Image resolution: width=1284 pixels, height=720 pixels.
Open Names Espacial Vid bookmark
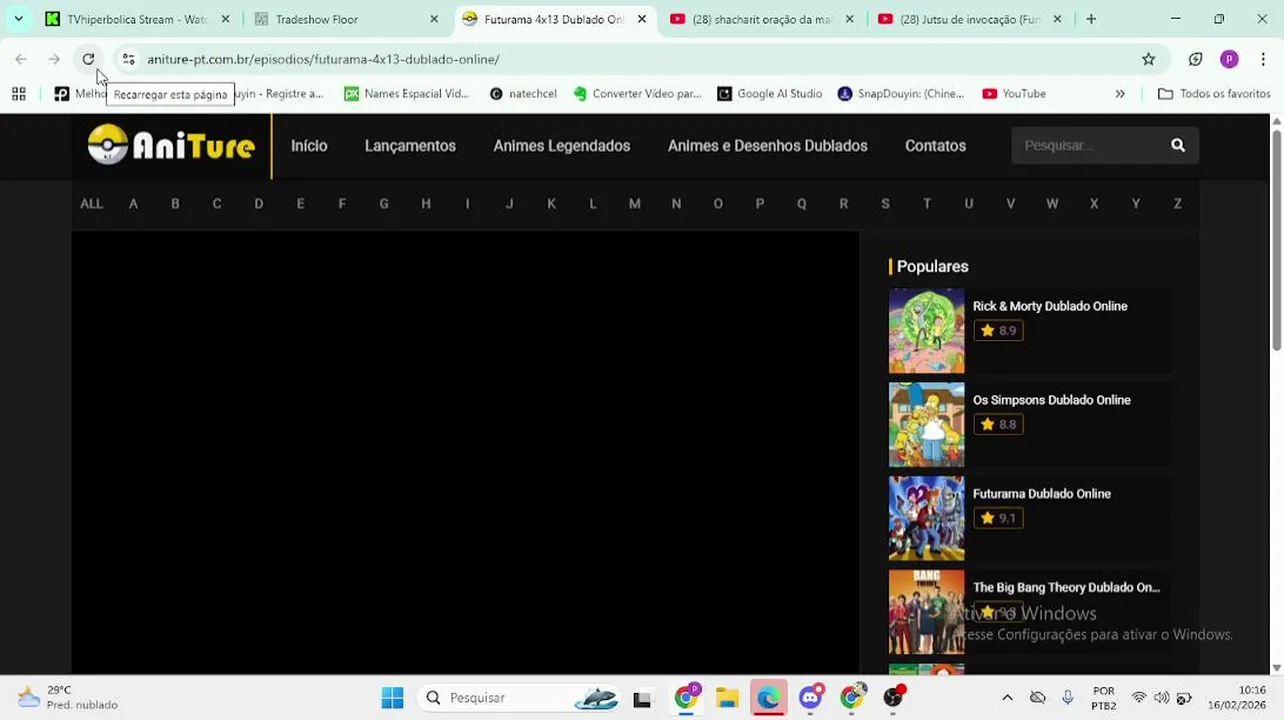[x=406, y=94]
